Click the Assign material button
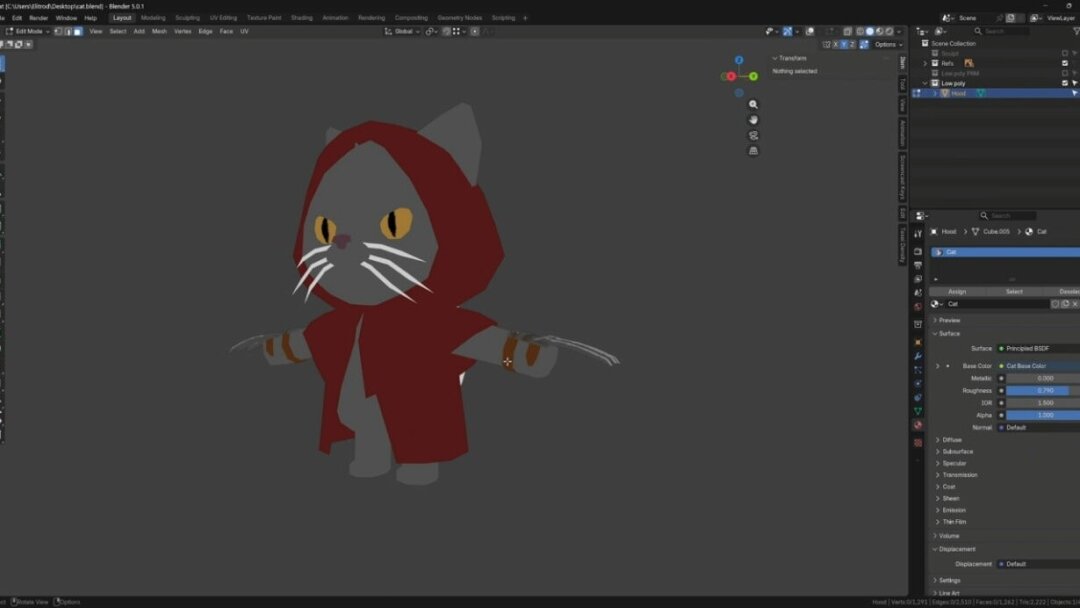This screenshot has height=608, width=1080. pos(957,291)
